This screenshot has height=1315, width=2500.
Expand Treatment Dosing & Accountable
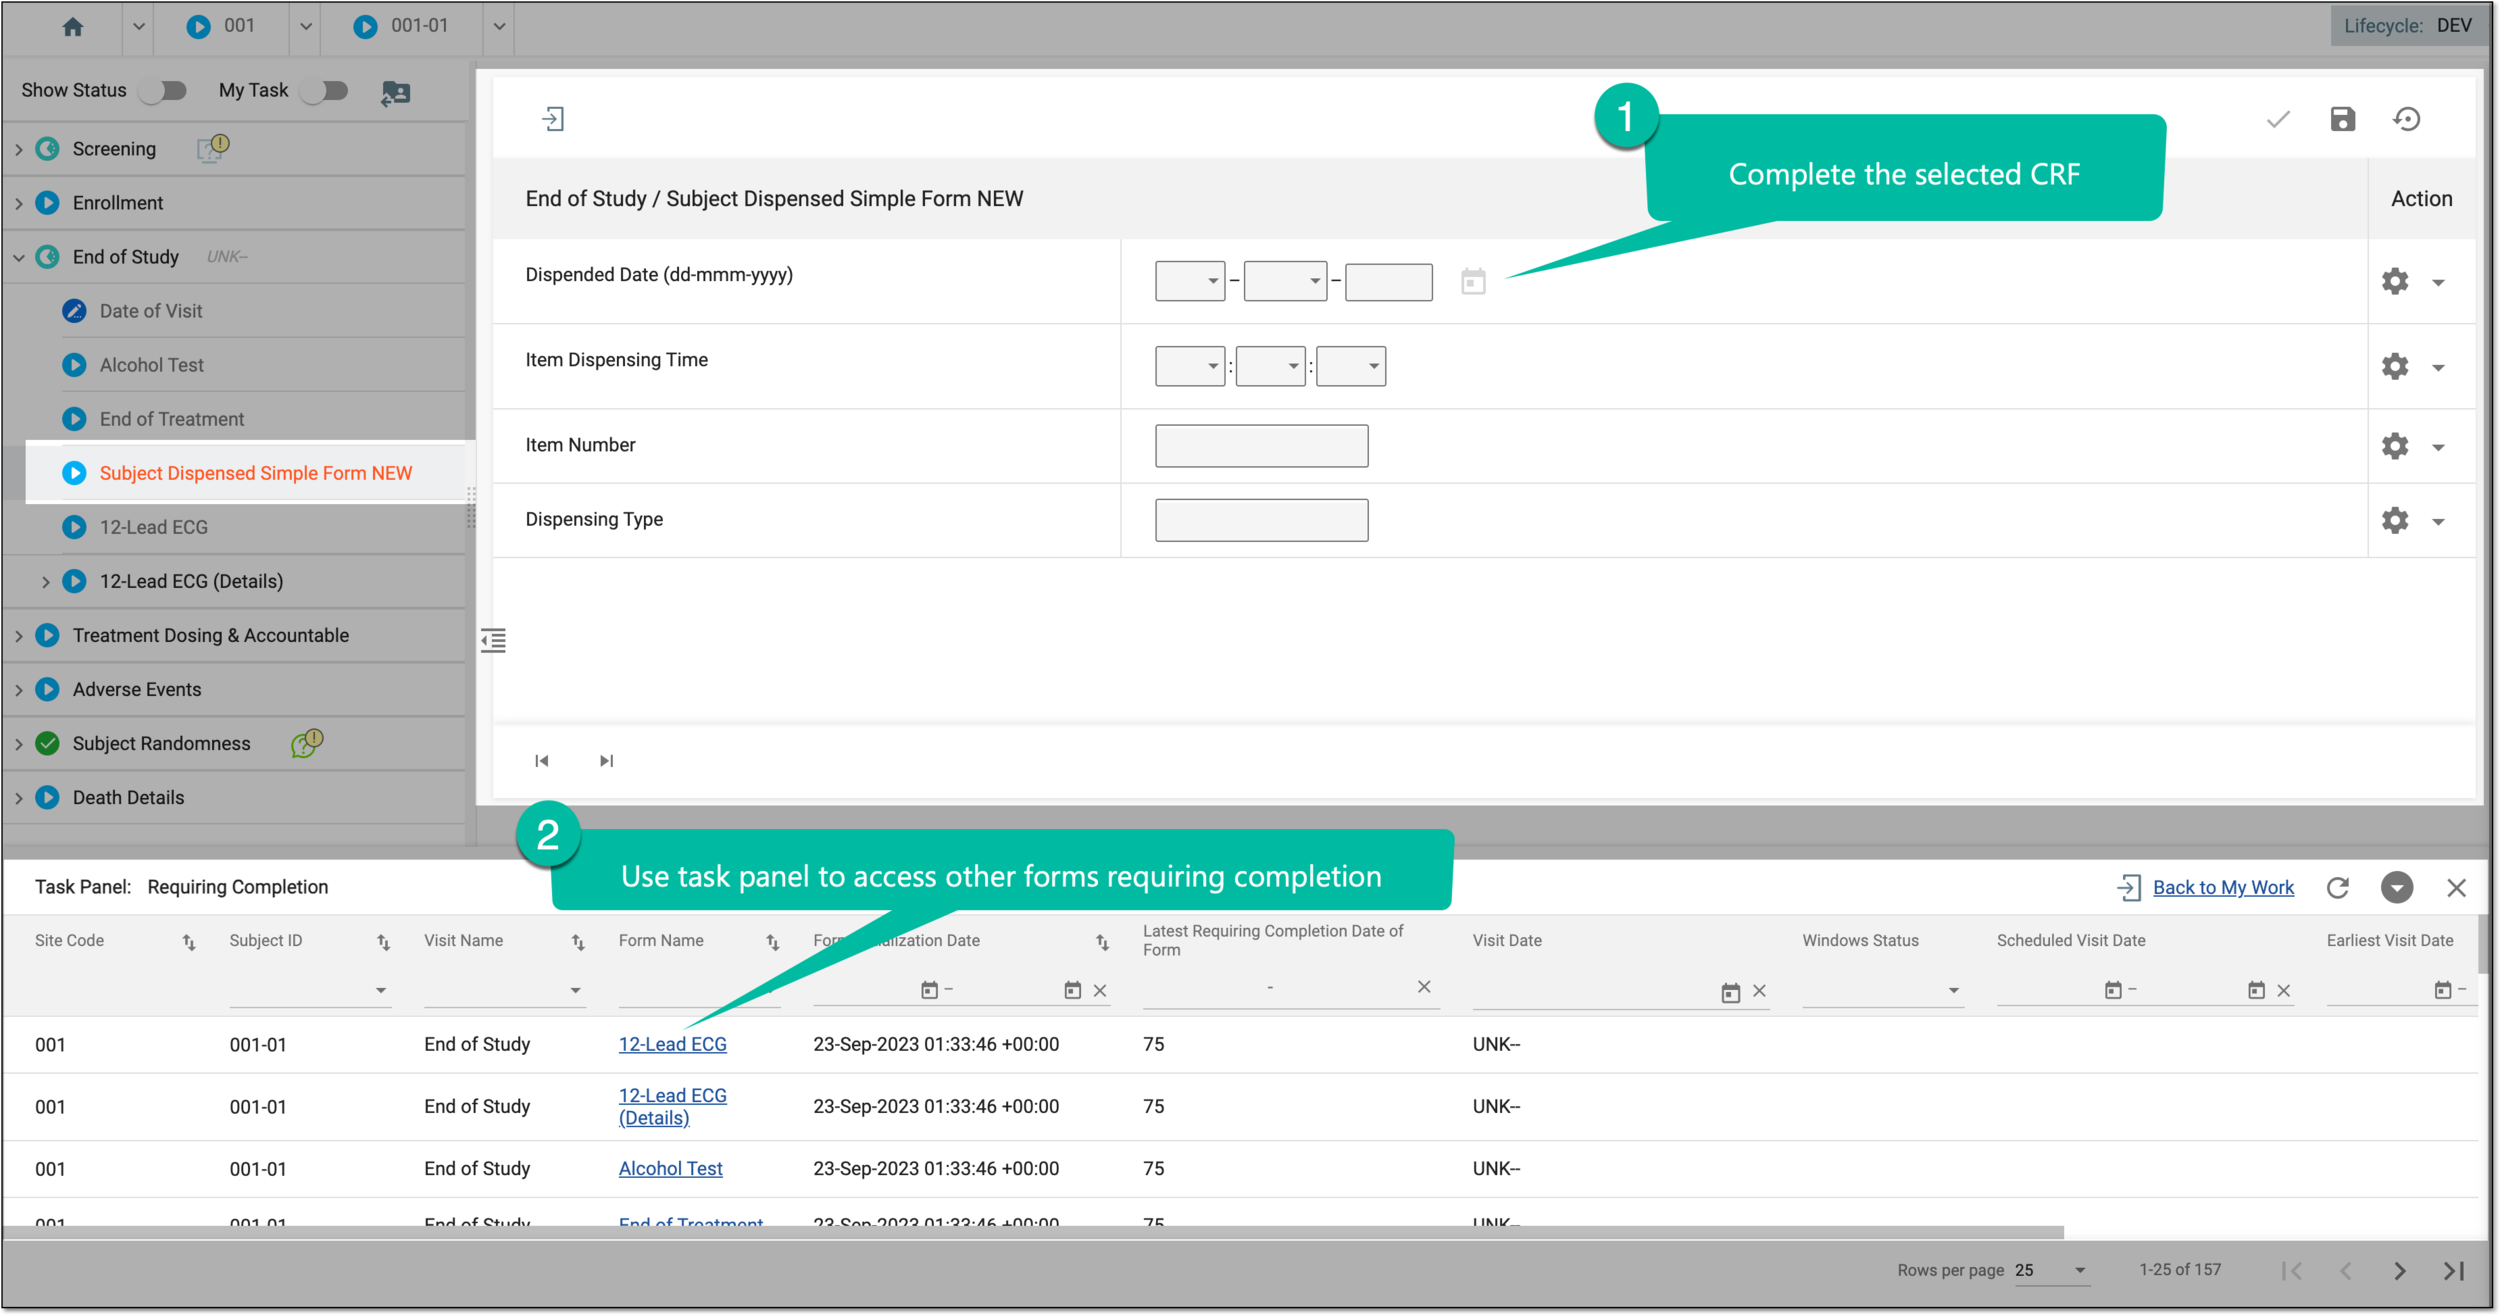tap(19, 635)
